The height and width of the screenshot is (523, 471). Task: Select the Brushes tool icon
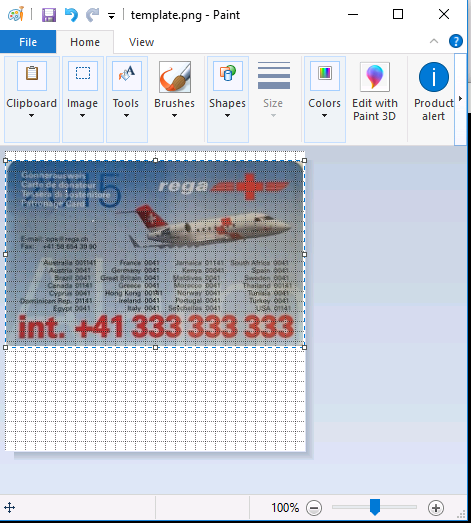point(175,77)
